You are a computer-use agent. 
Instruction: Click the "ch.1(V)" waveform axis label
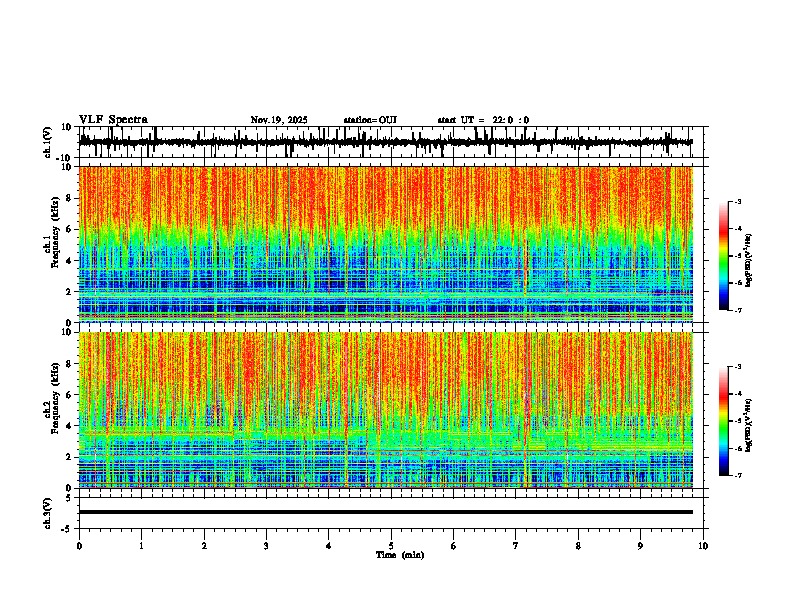(48, 142)
